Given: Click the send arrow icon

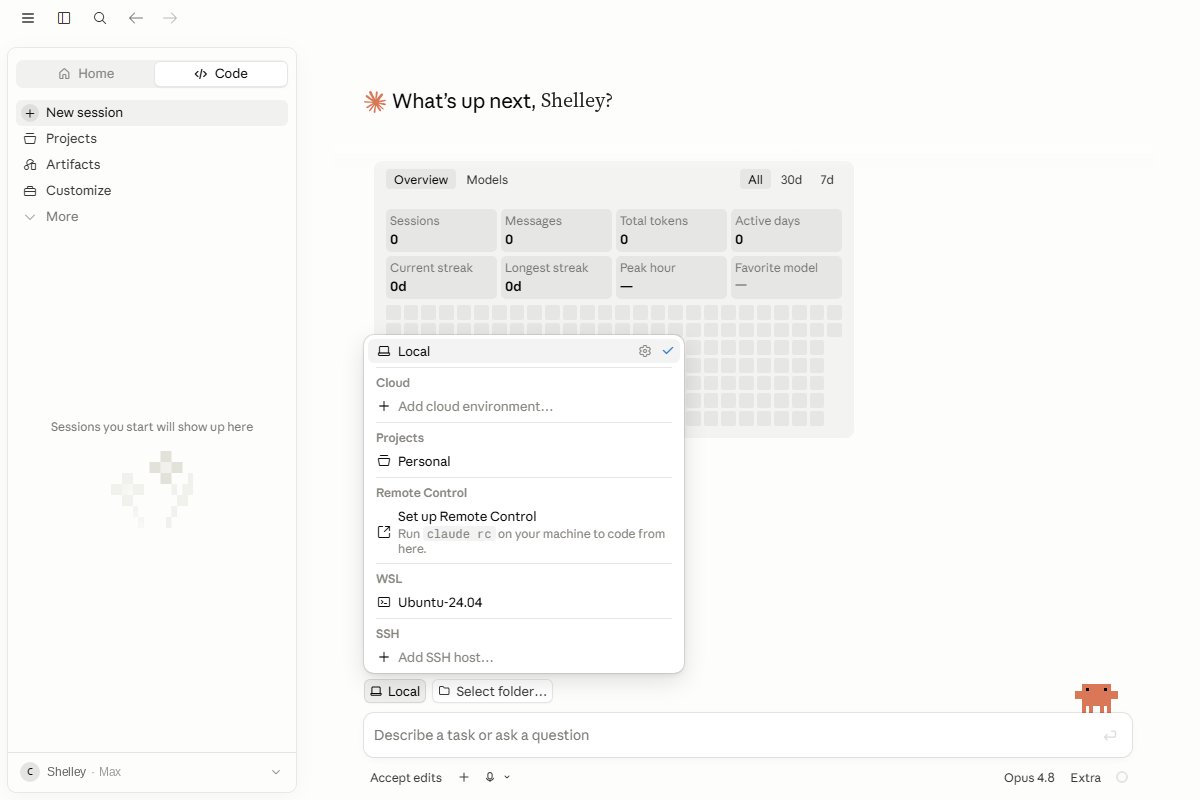Looking at the screenshot, I should tap(1110, 735).
